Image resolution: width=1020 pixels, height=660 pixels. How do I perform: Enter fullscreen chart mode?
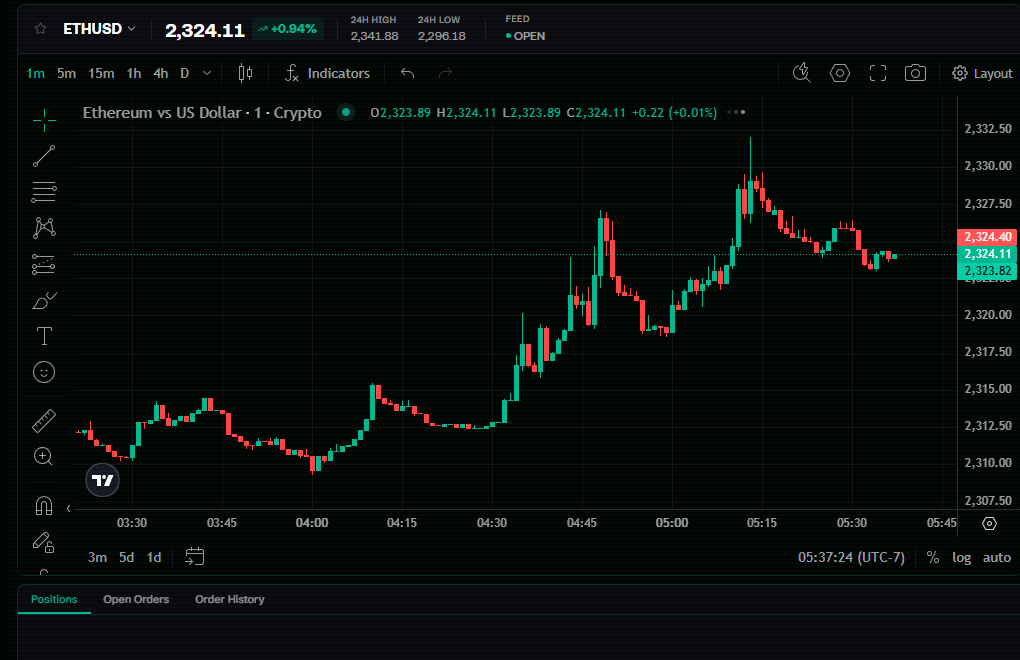(878, 73)
